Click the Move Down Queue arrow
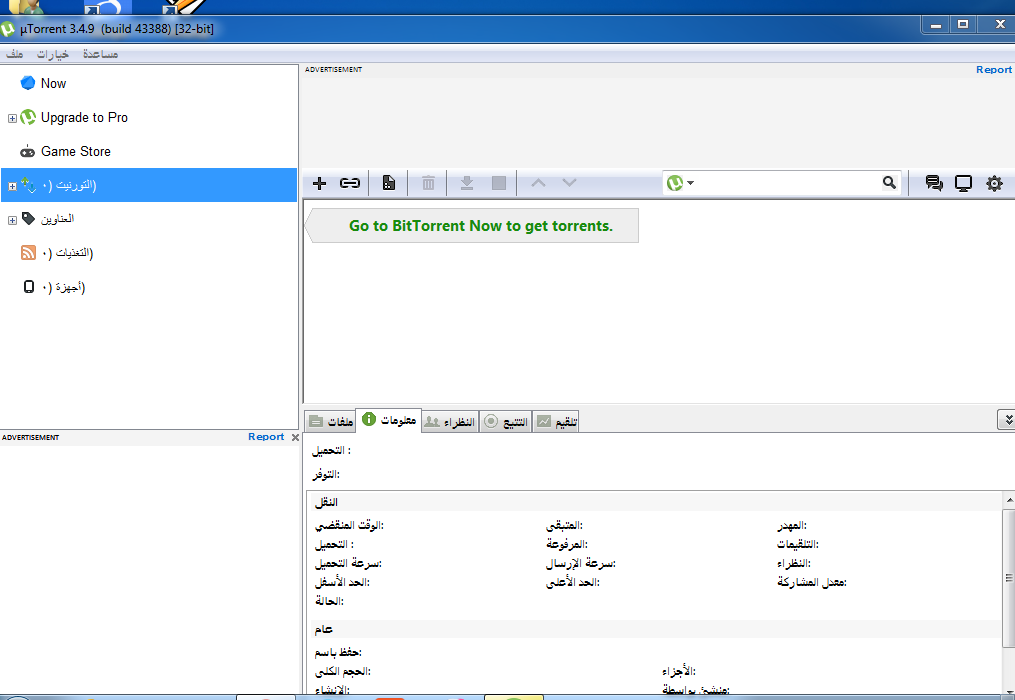This screenshot has width=1015, height=700. pyautogui.click(x=569, y=183)
